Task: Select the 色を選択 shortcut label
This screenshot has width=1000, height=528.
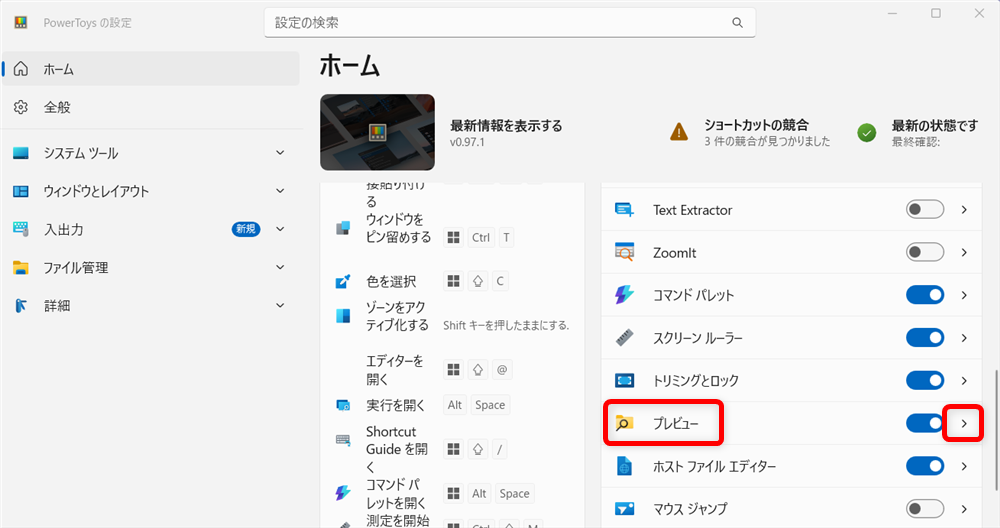Action: [x=391, y=281]
